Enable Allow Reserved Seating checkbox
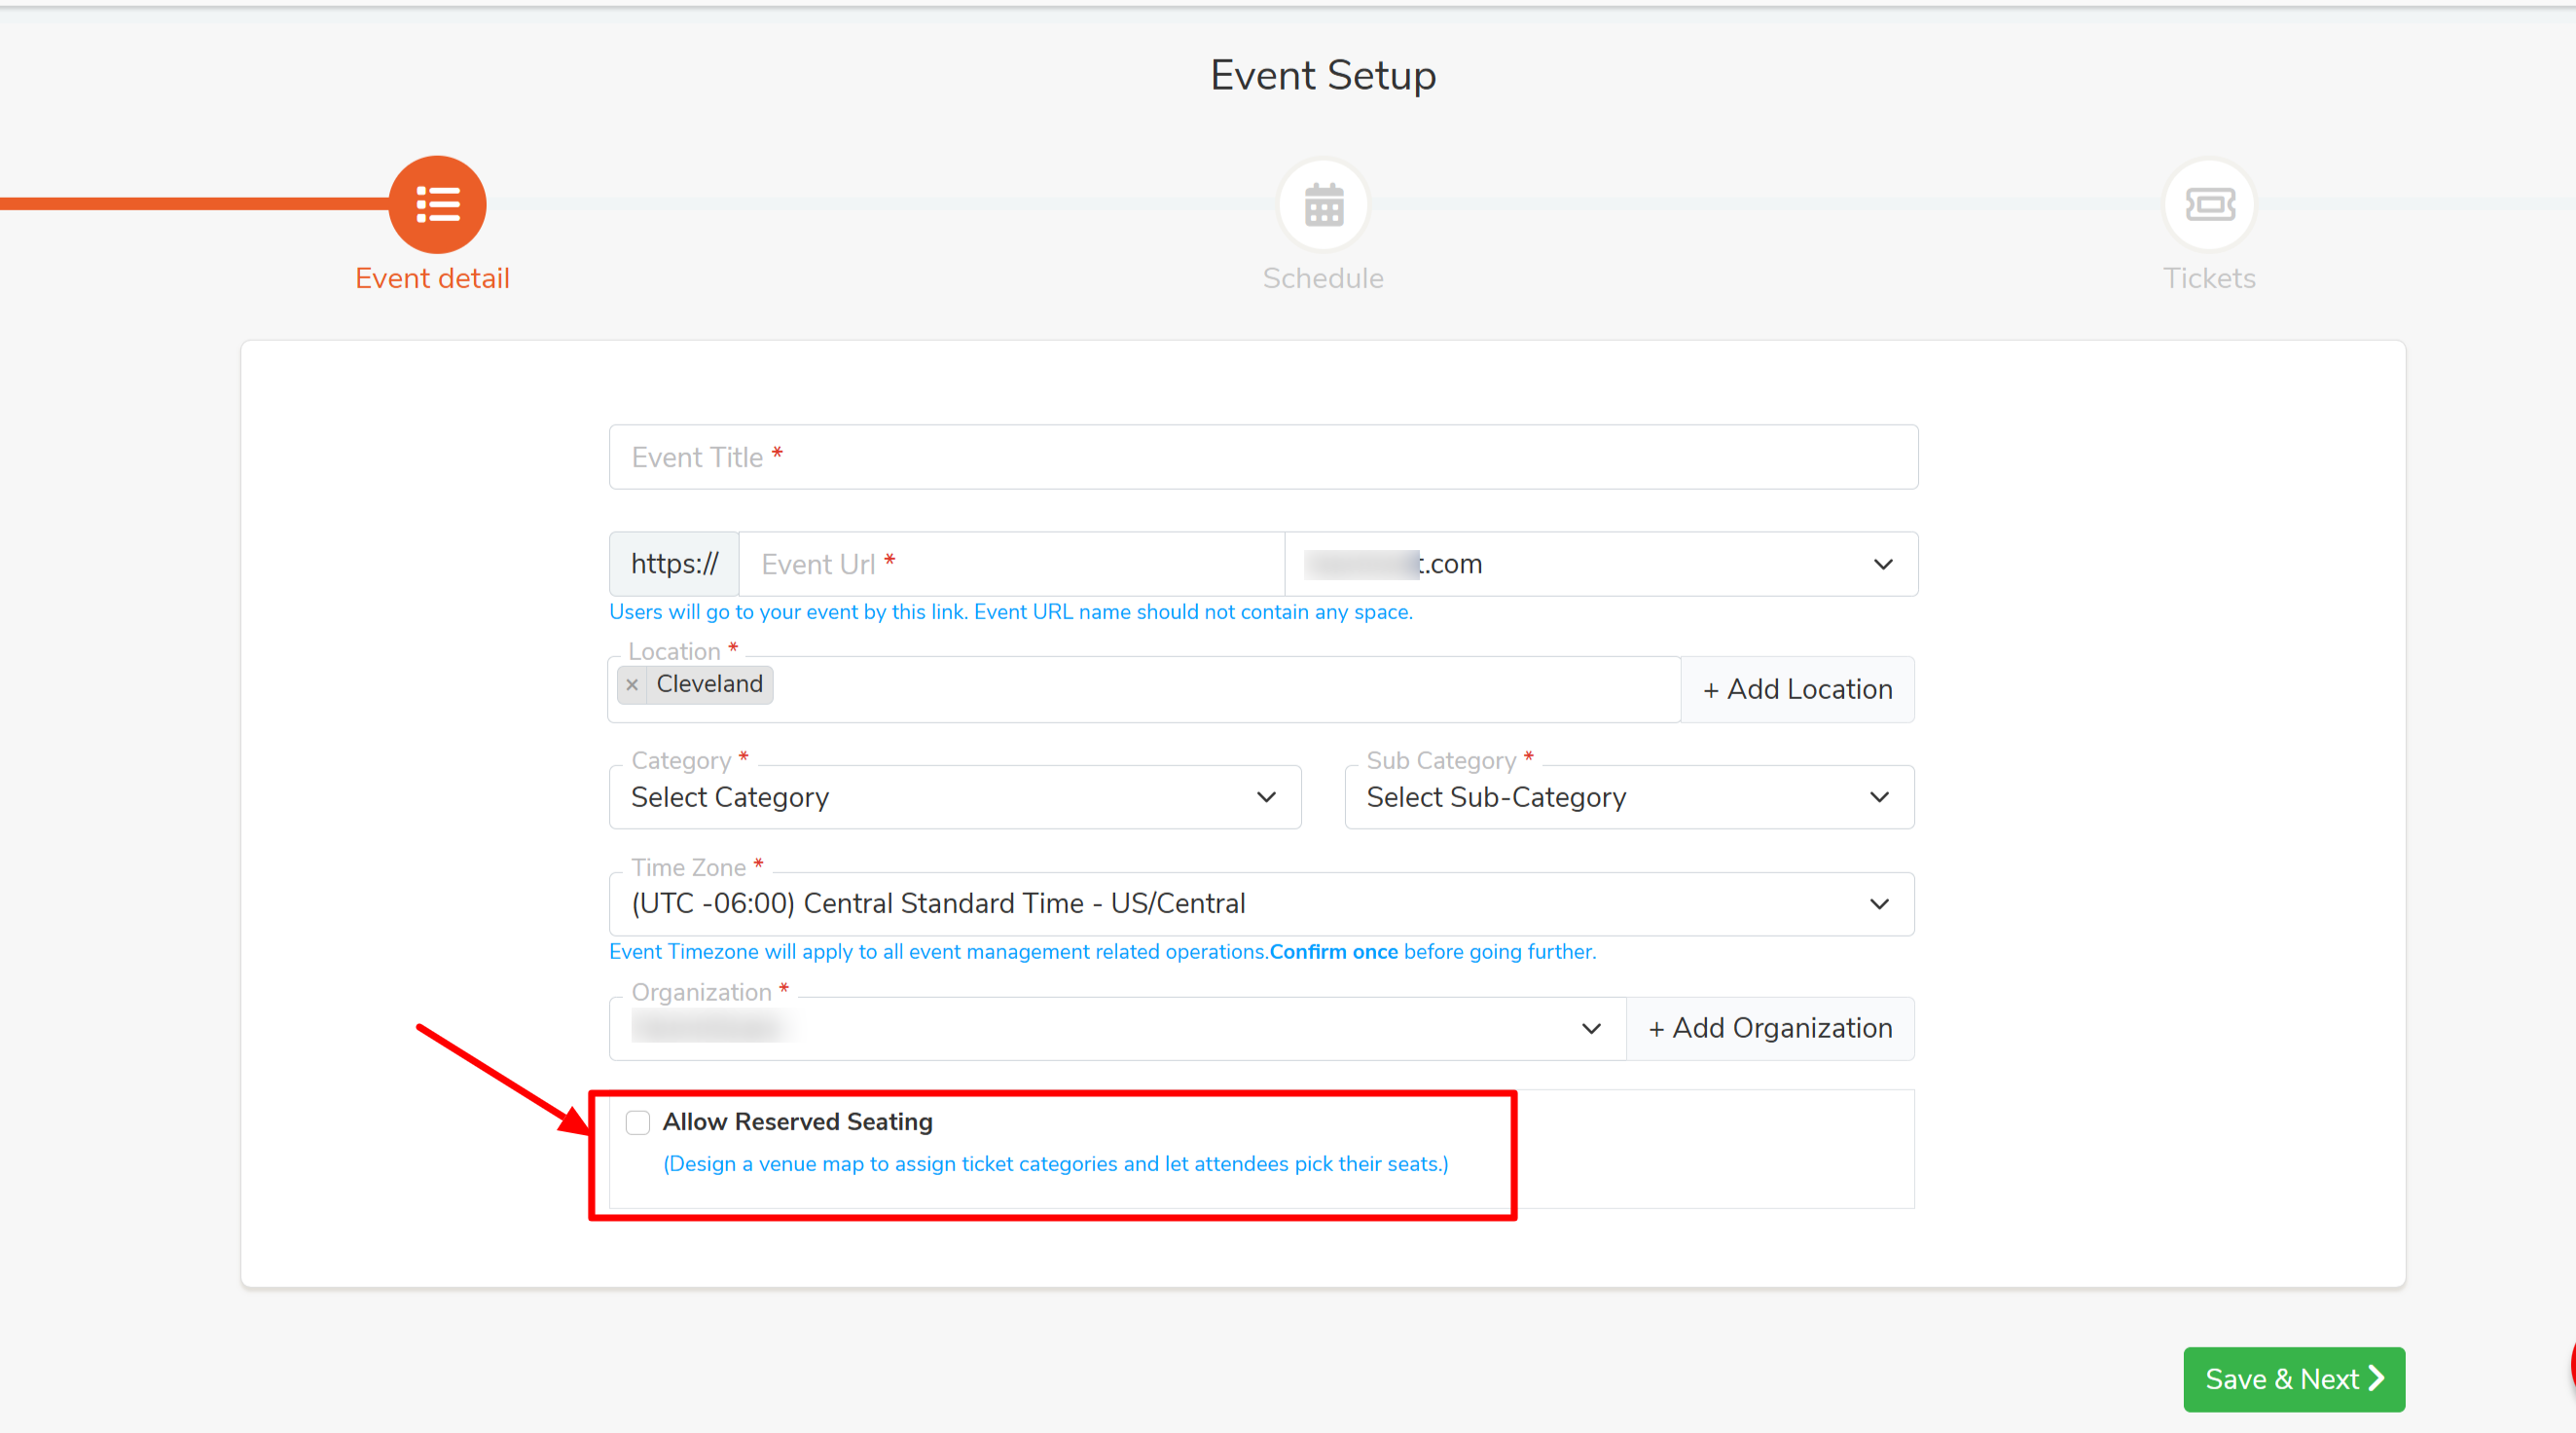 coord(638,1122)
